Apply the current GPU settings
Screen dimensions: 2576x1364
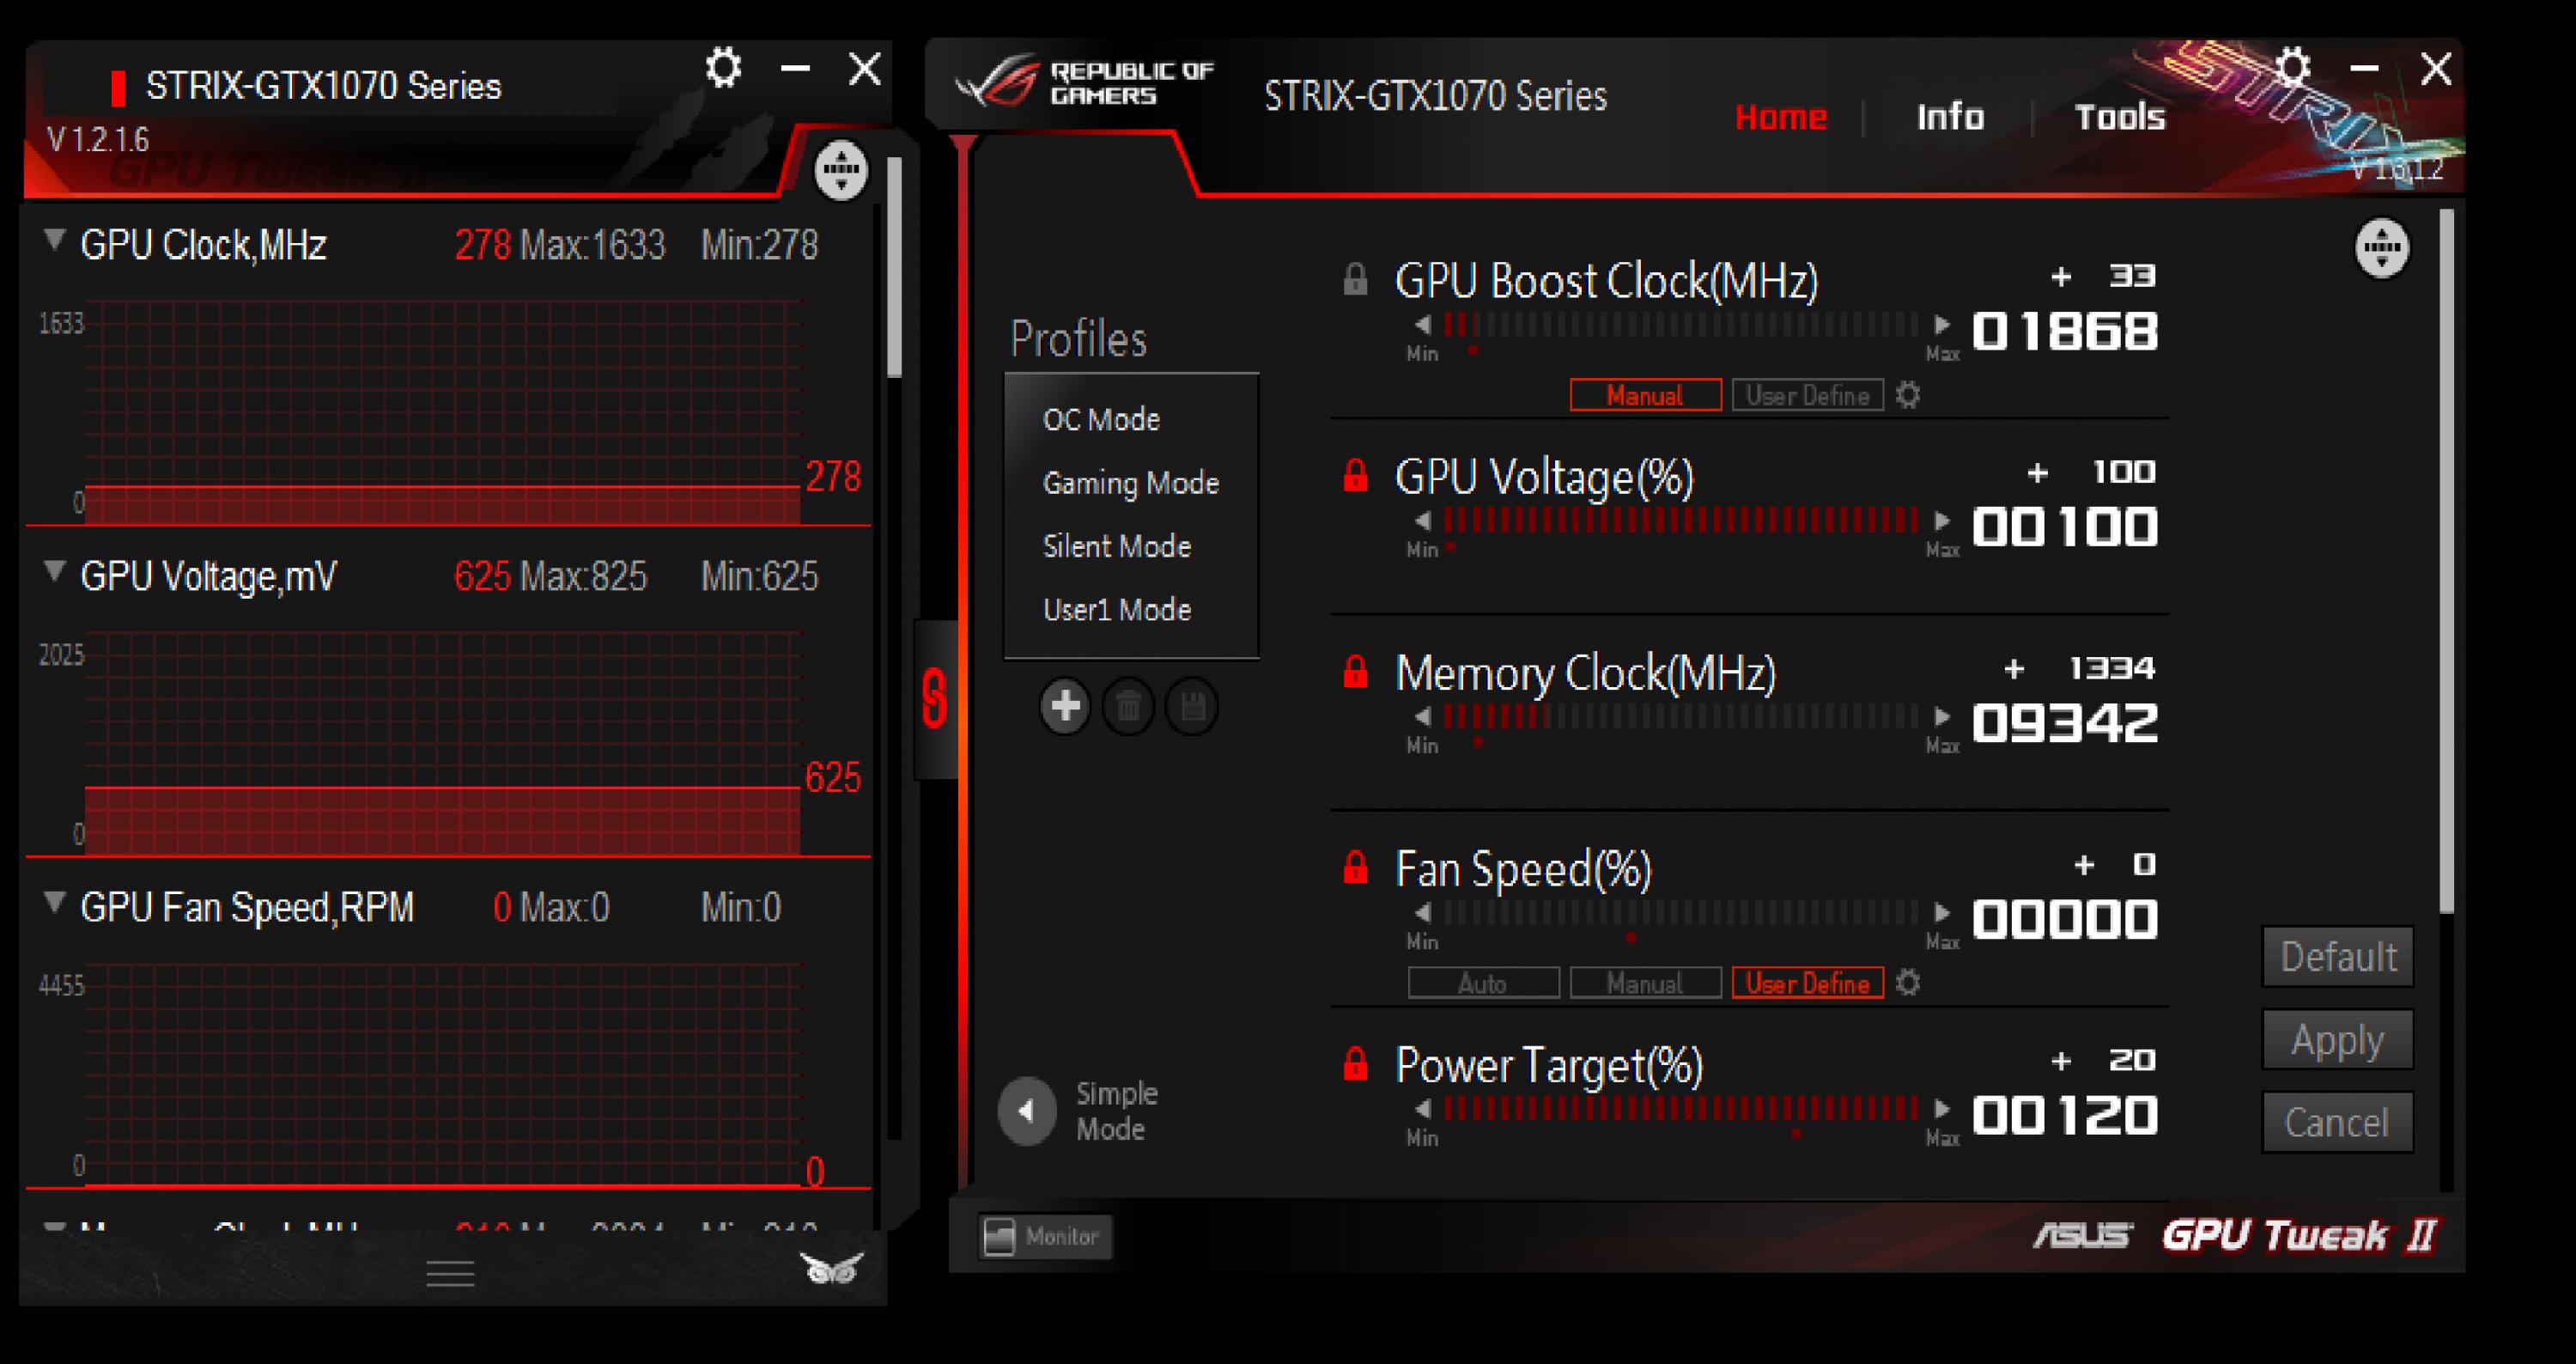click(2337, 1039)
